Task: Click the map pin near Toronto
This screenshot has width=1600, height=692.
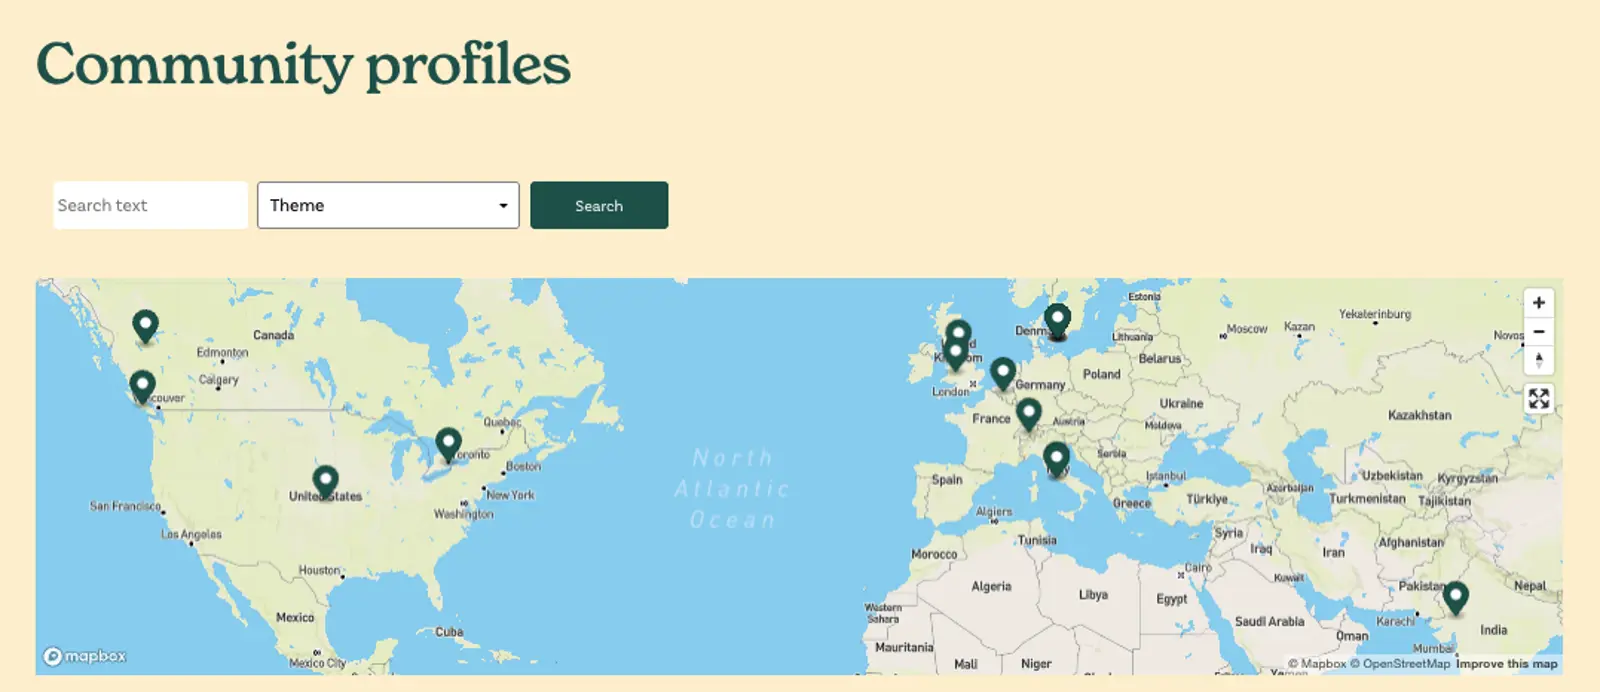Action: pyautogui.click(x=448, y=443)
